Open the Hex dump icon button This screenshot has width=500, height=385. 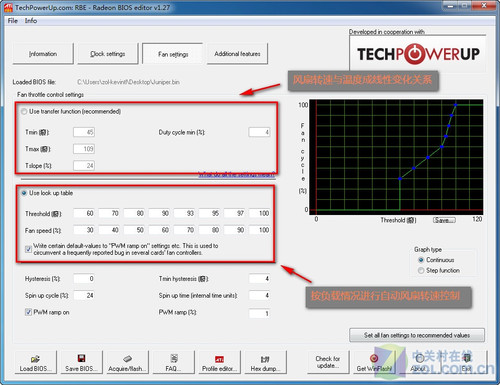[x=265, y=362]
